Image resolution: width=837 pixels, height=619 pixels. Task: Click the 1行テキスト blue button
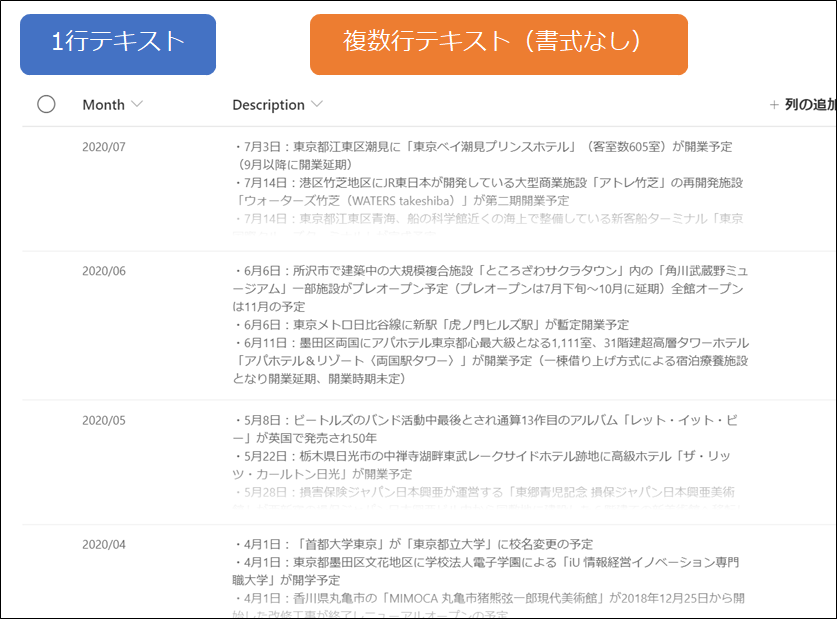[117, 44]
